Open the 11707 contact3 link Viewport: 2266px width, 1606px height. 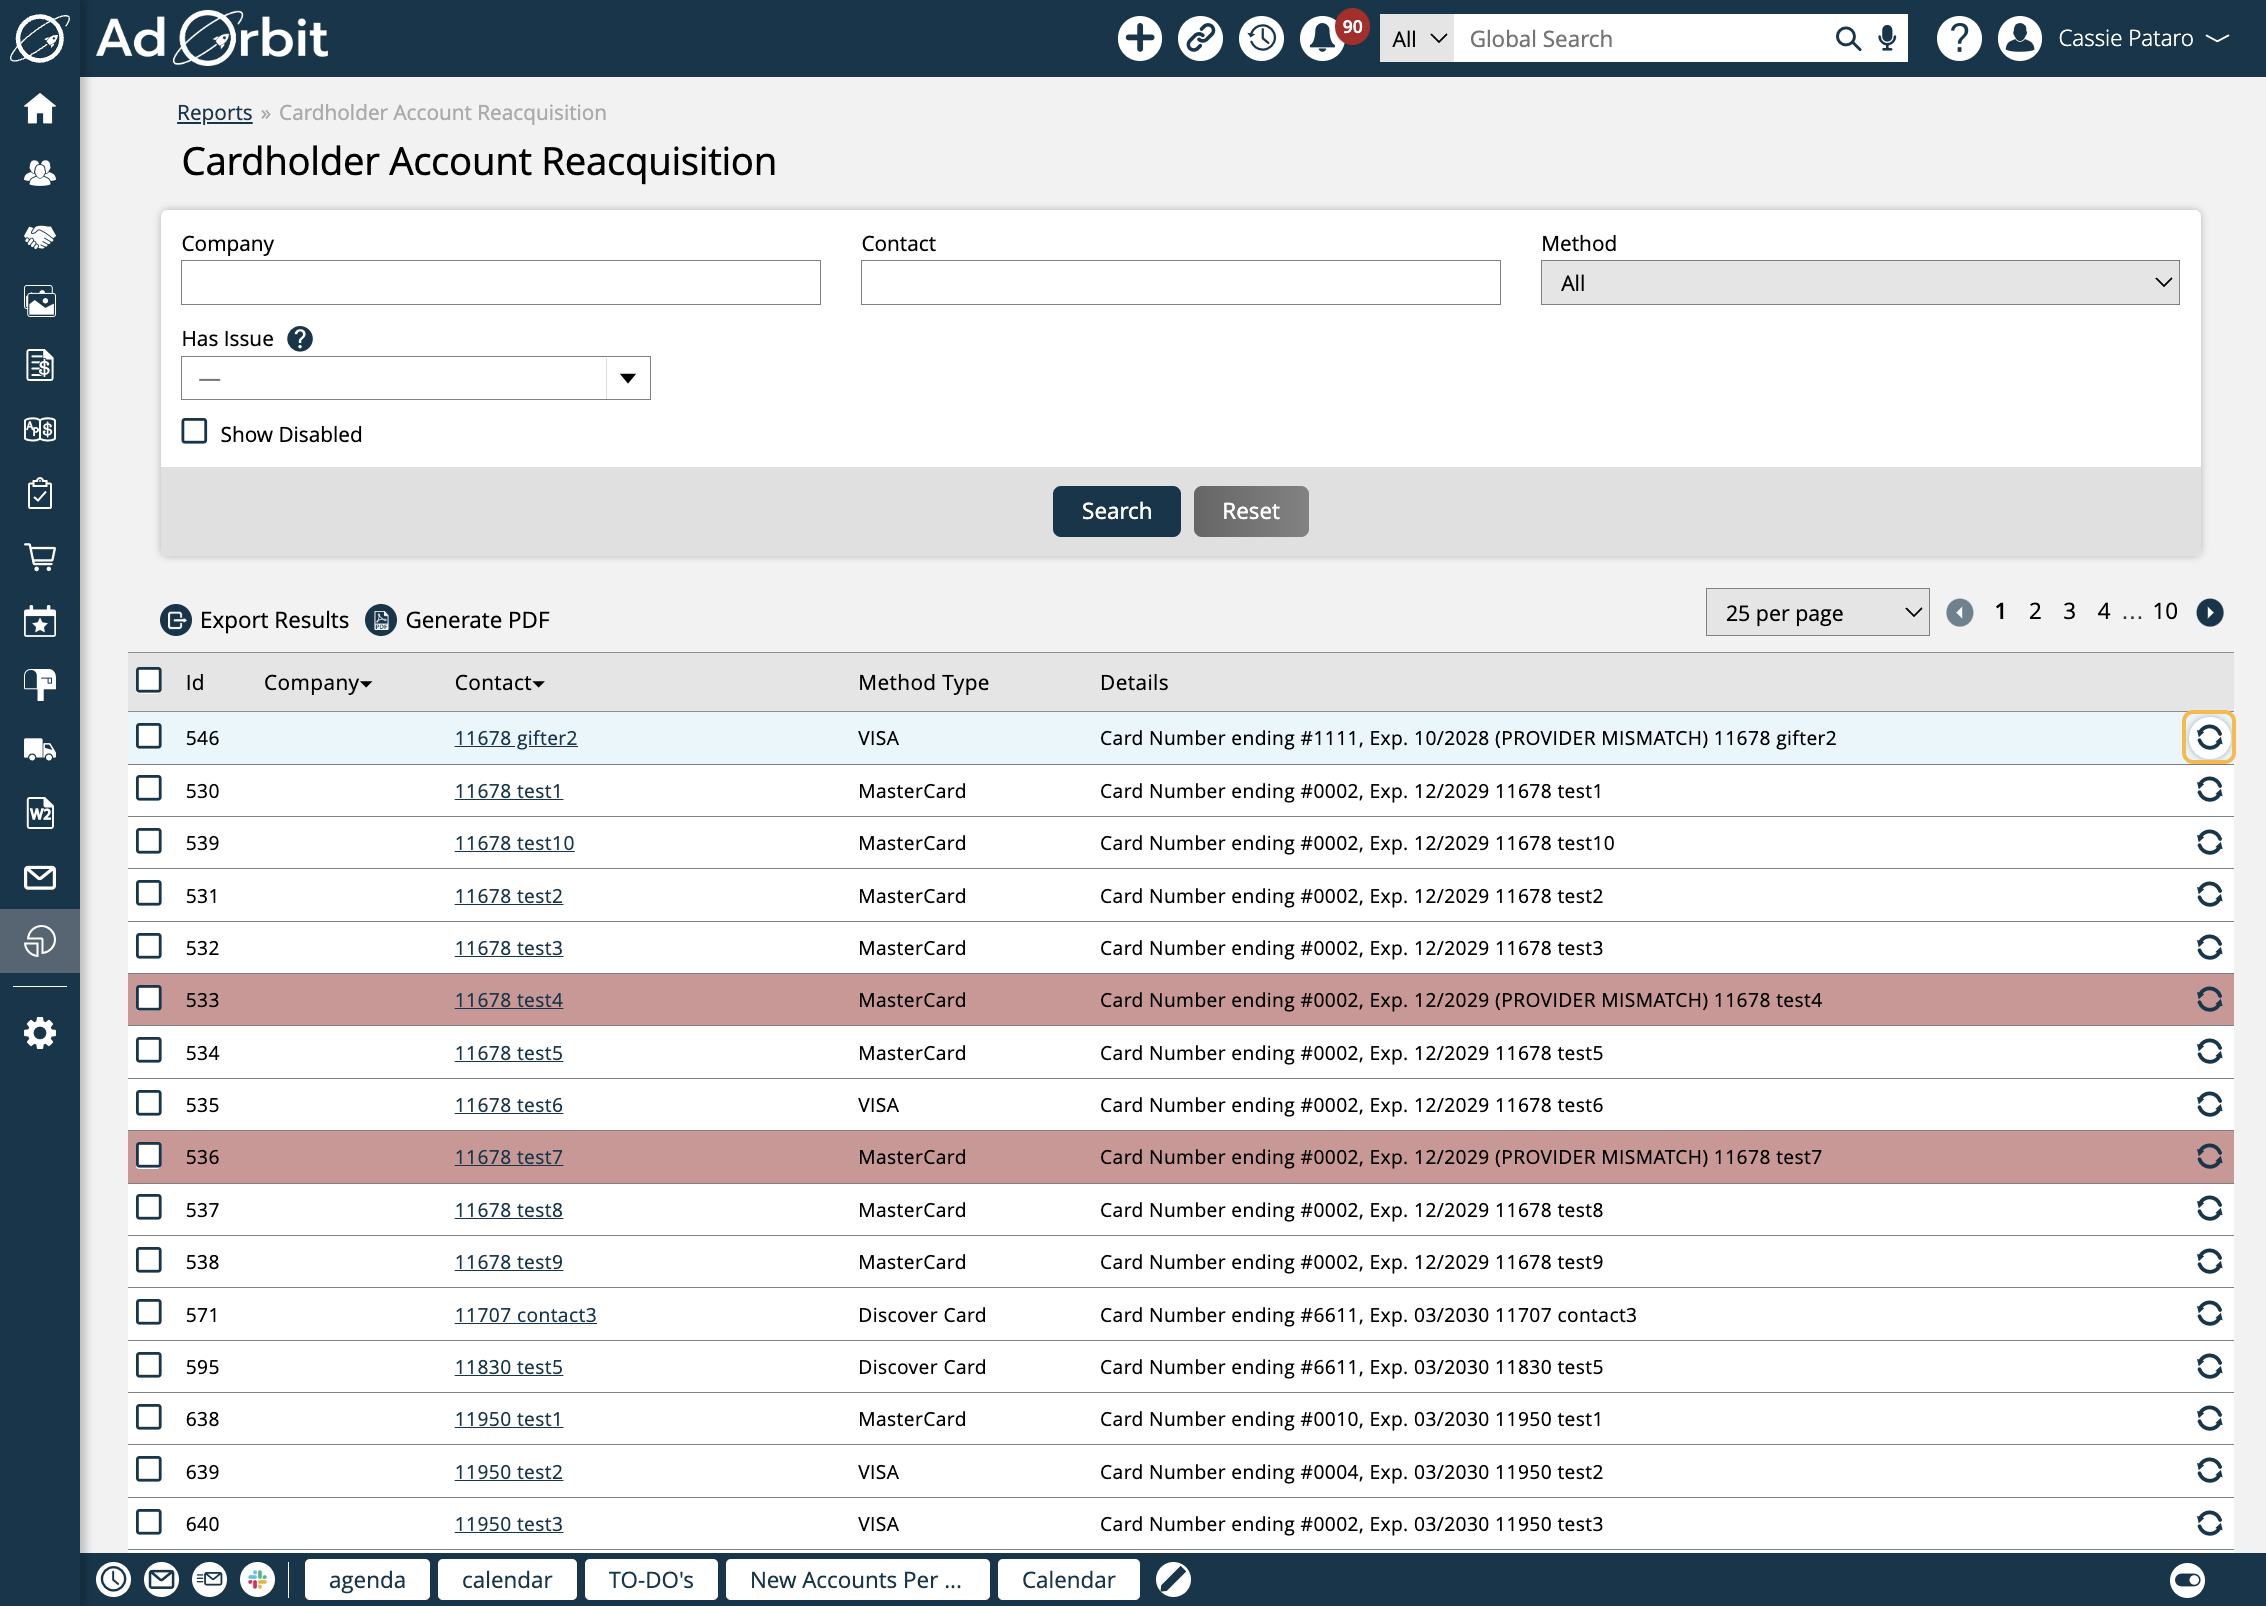[x=525, y=1315]
